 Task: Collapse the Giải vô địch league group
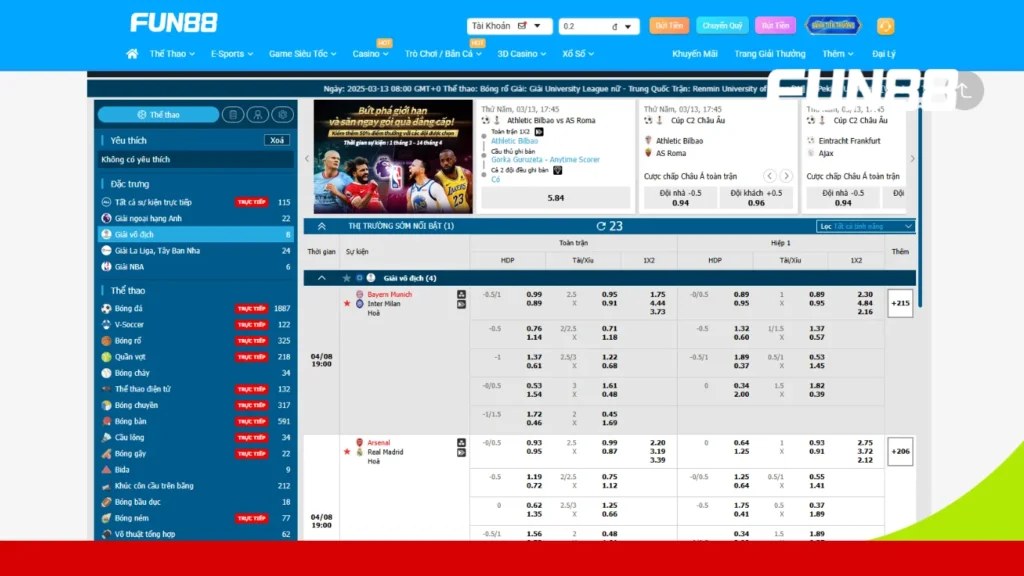click(321, 278)
